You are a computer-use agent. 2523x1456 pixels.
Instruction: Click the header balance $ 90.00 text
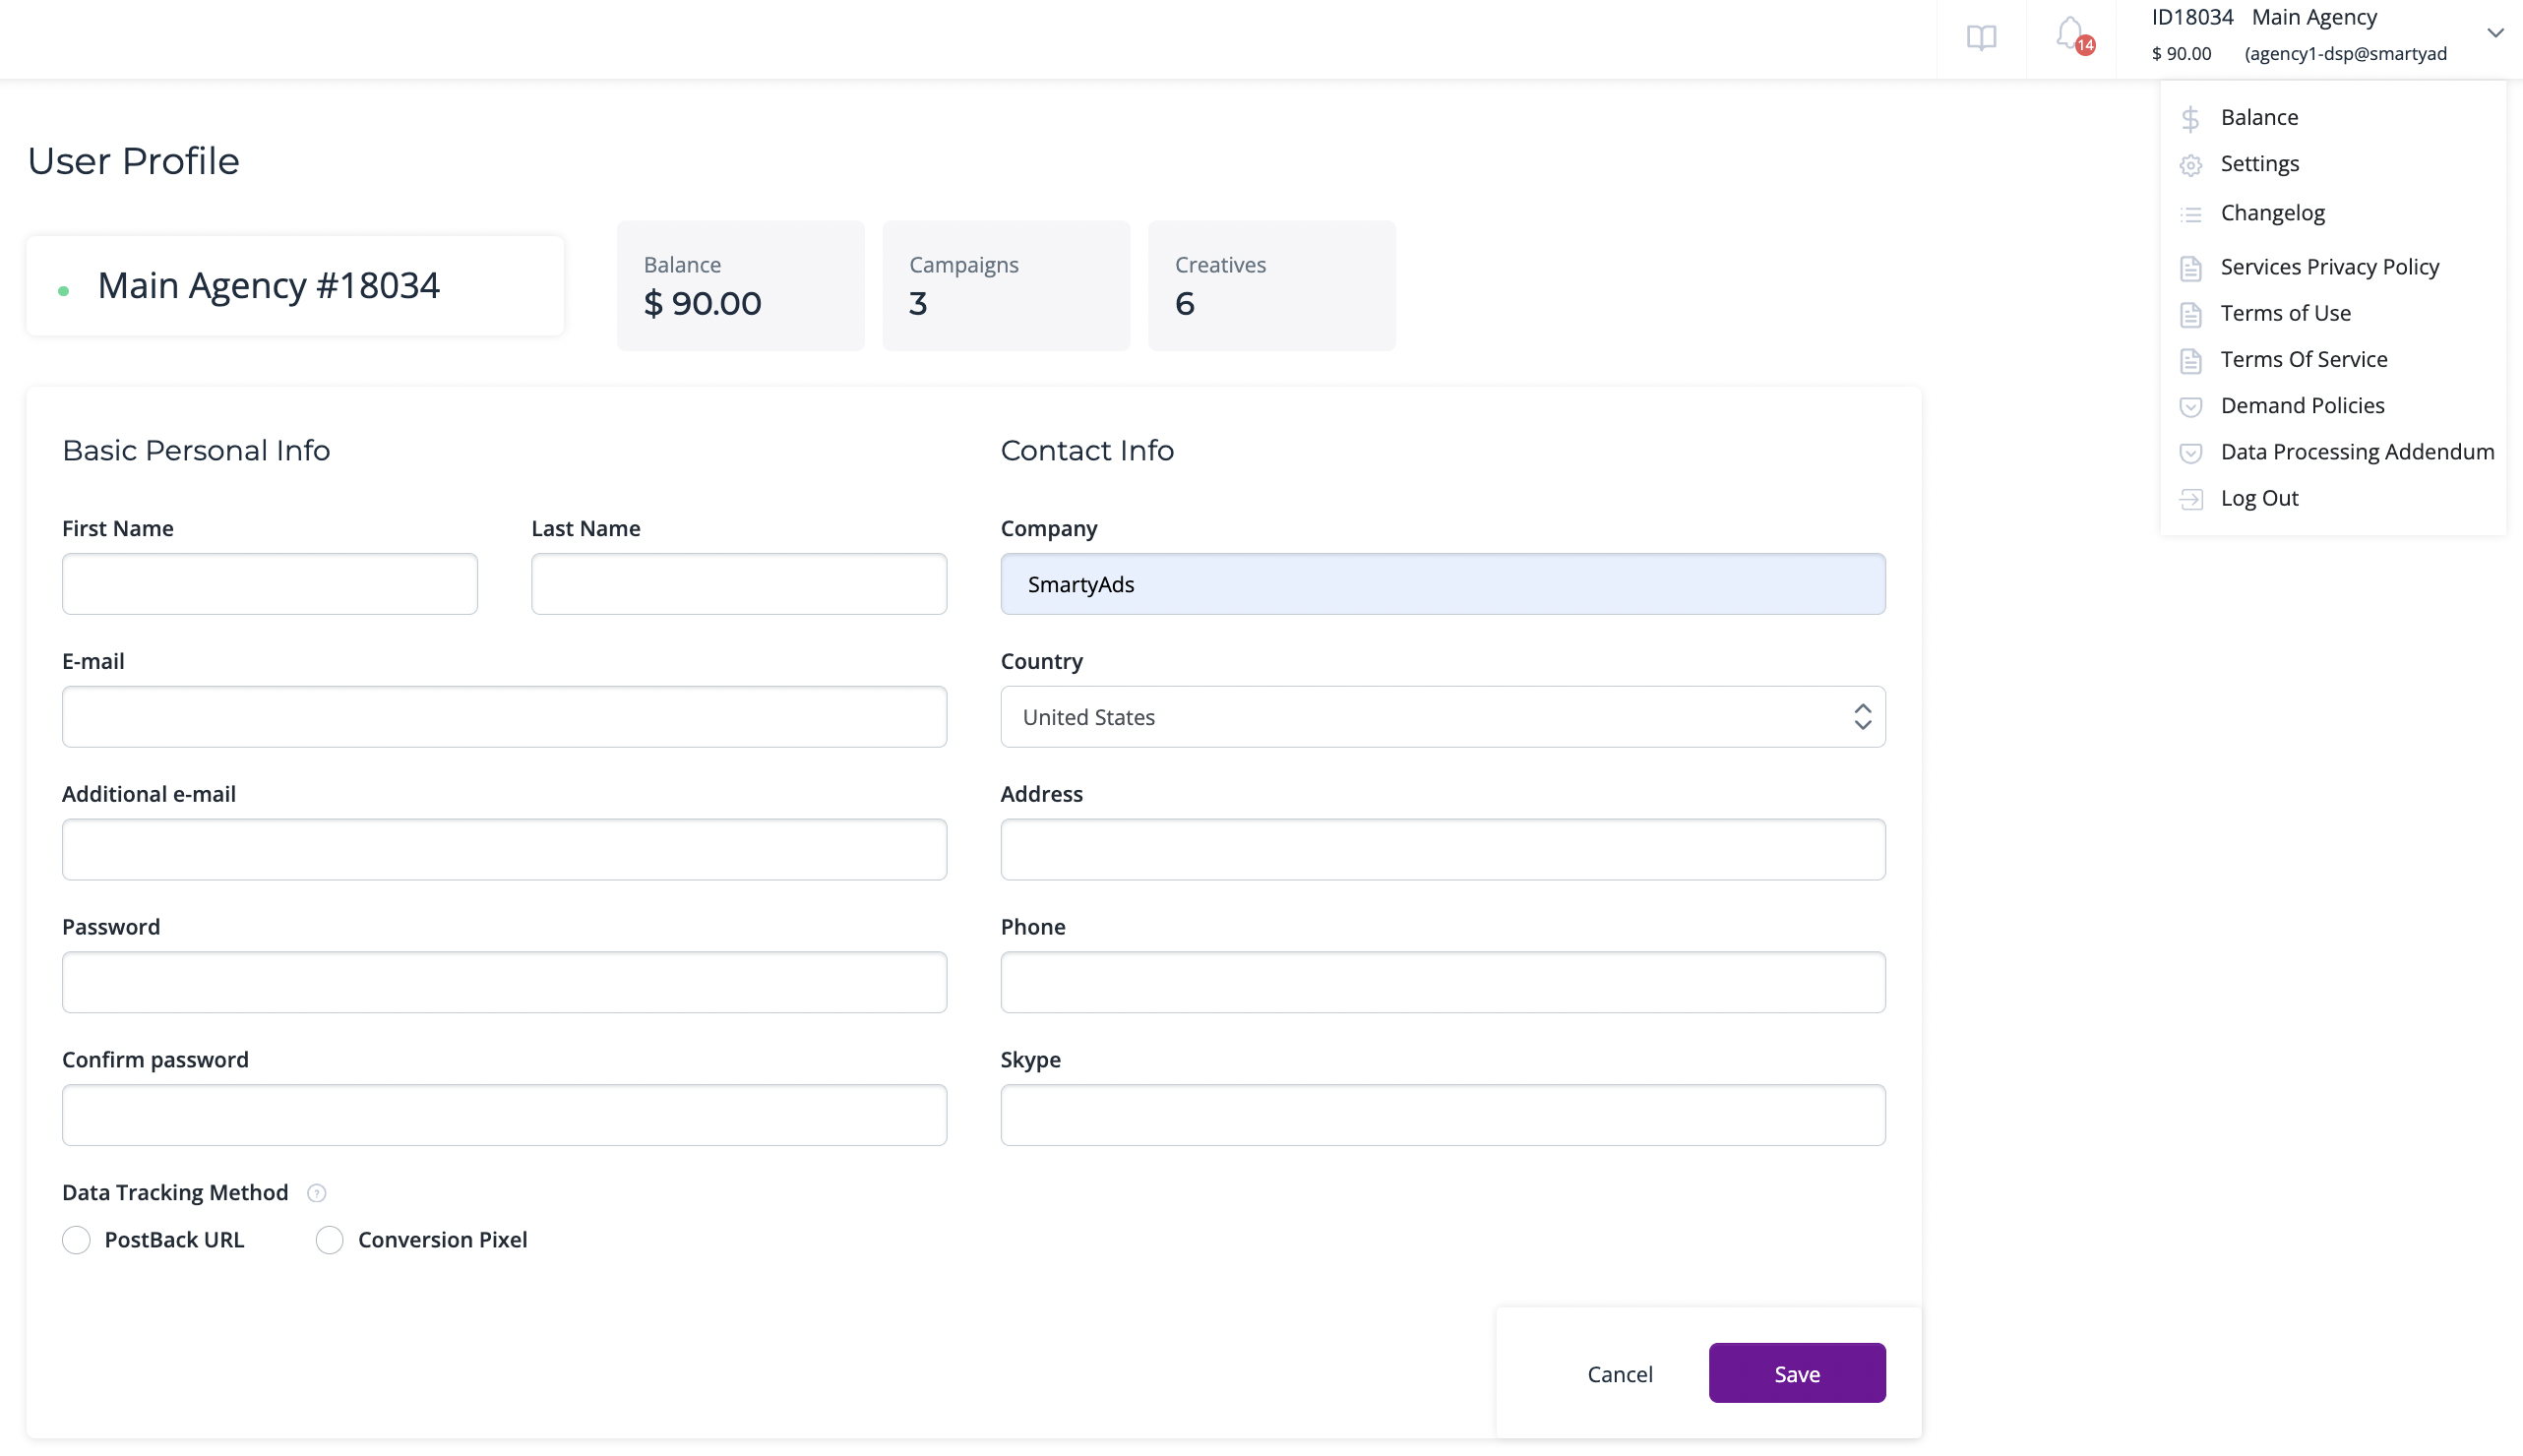(2180, 54)
